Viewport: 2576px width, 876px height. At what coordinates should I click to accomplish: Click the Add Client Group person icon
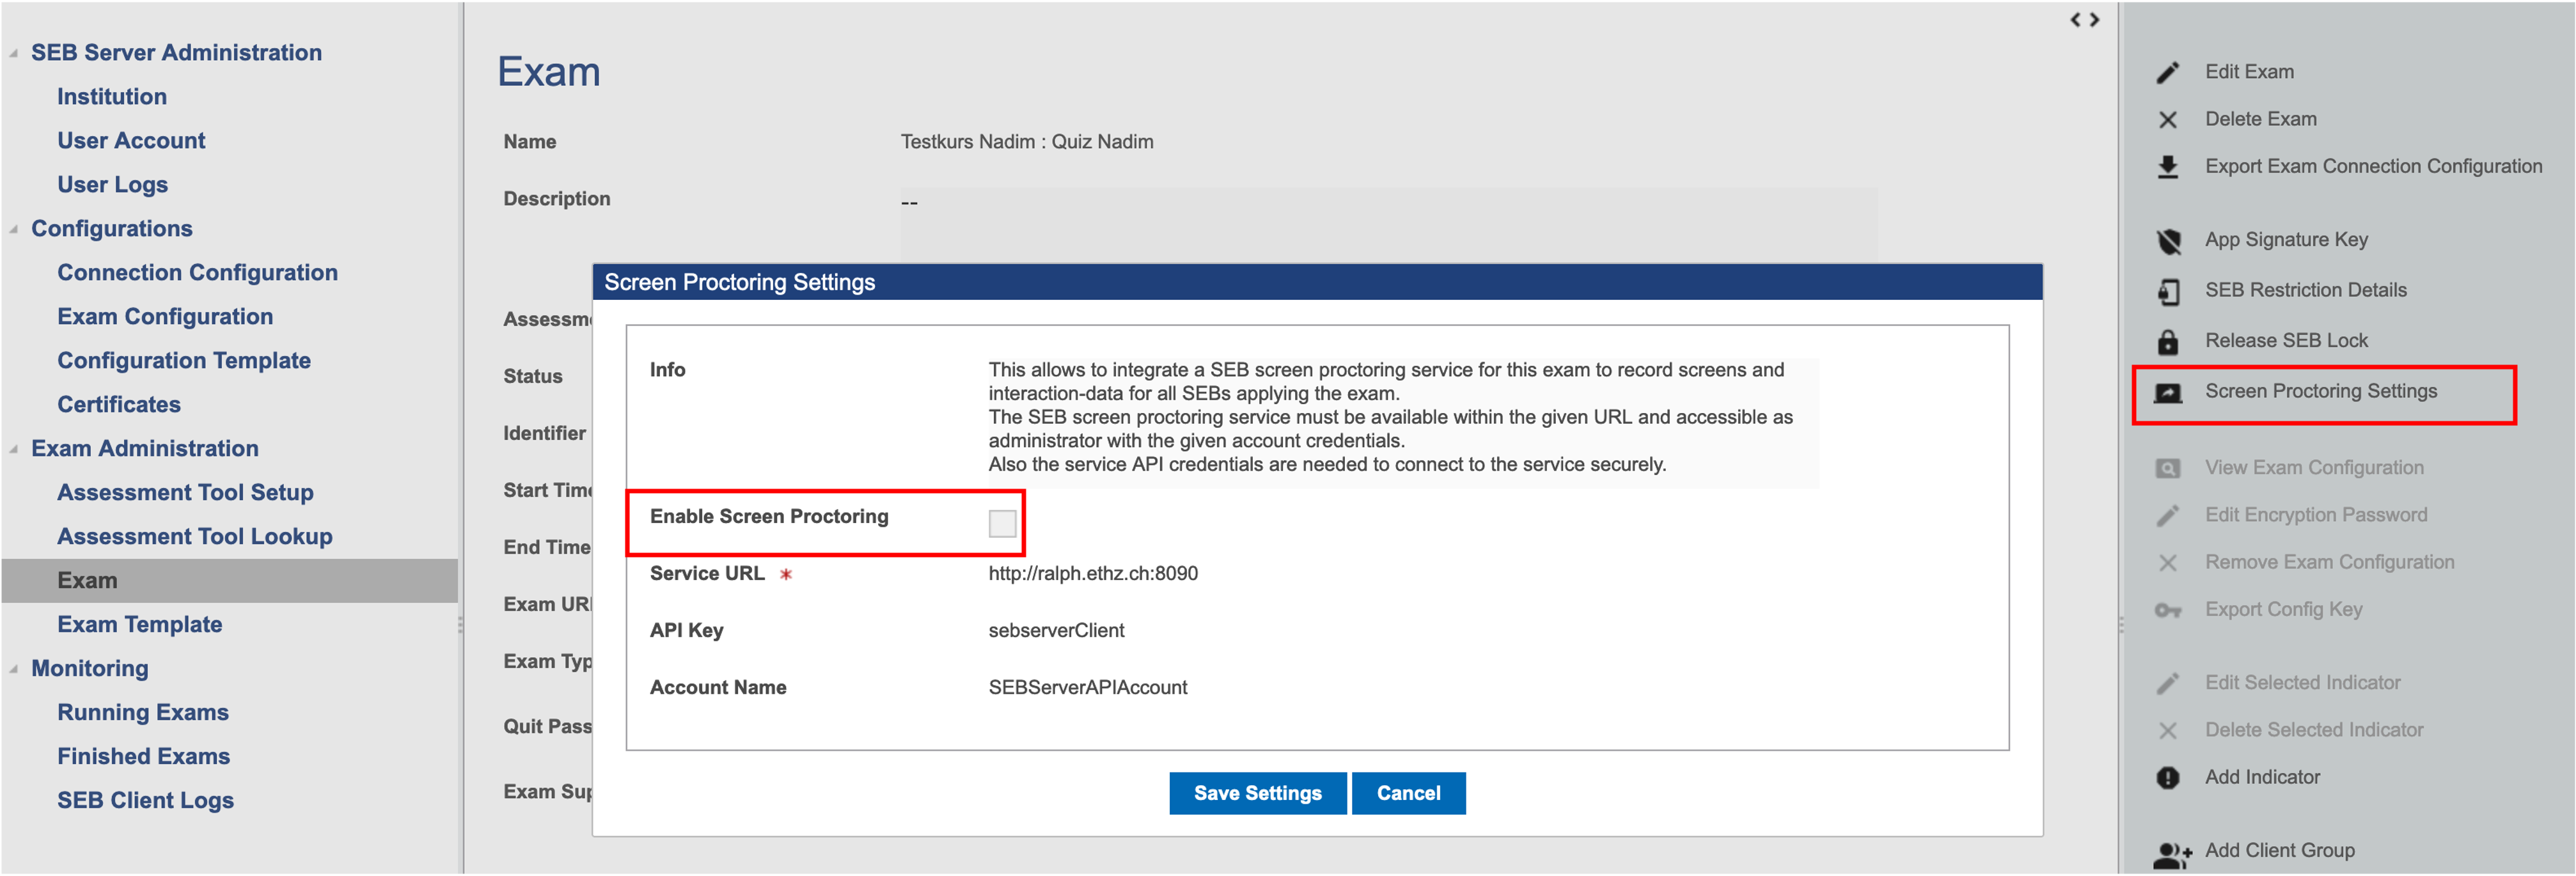(2171, 853)
